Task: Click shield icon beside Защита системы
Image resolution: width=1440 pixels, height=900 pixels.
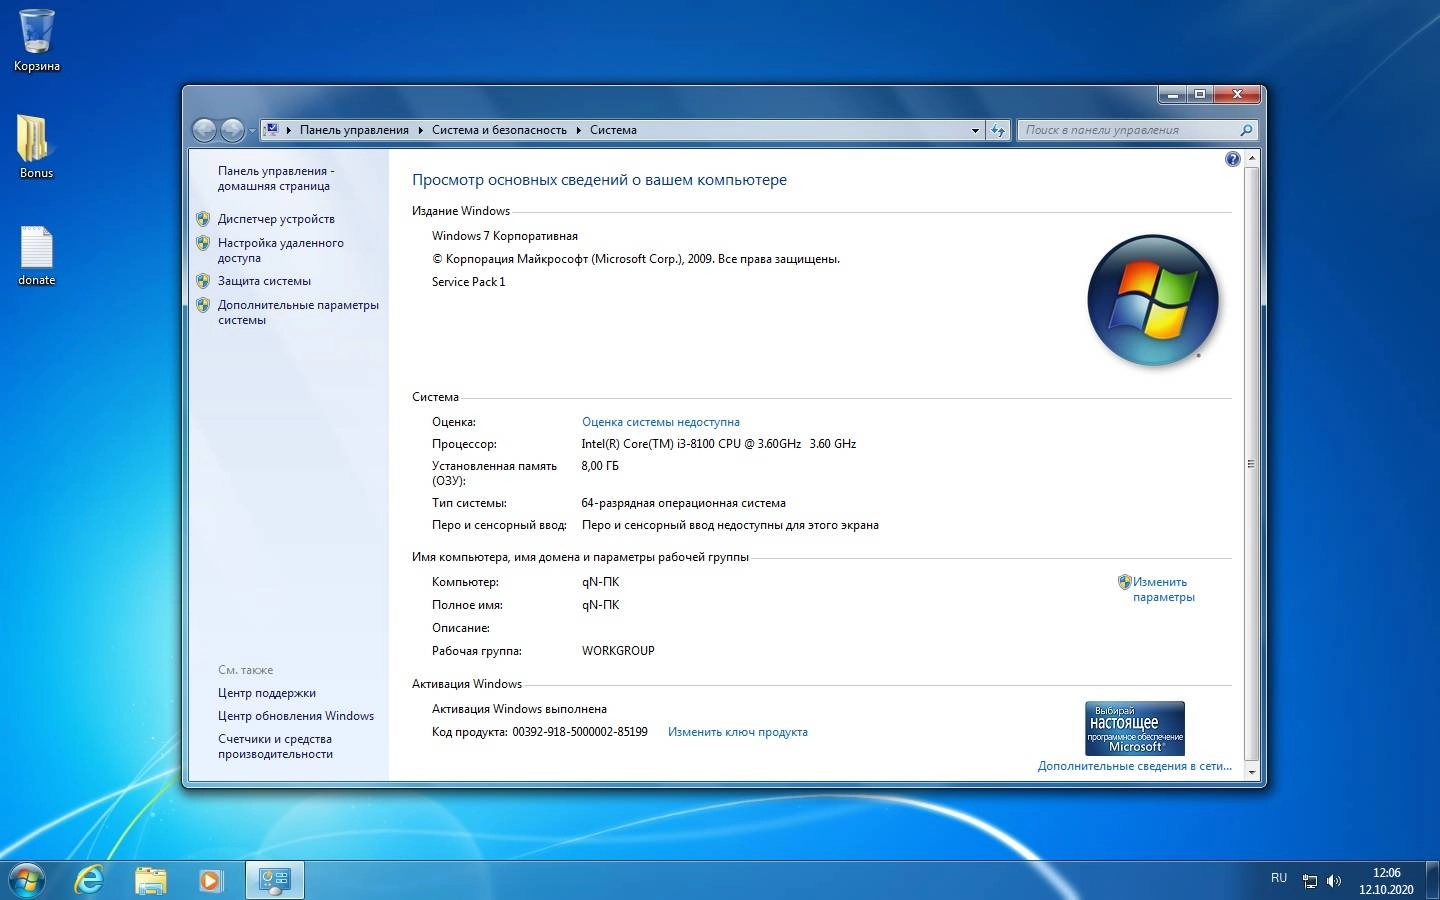Action: click(203, 281)
